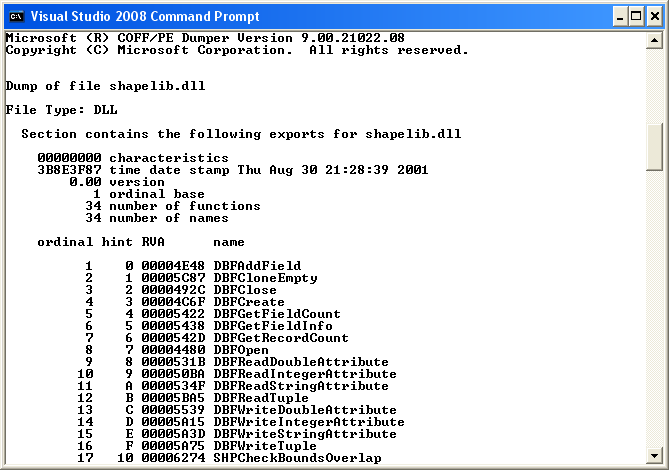Click the vertical scrollbar thumb
The height and width of the screenshot is (470, 669).
[654, 147]
